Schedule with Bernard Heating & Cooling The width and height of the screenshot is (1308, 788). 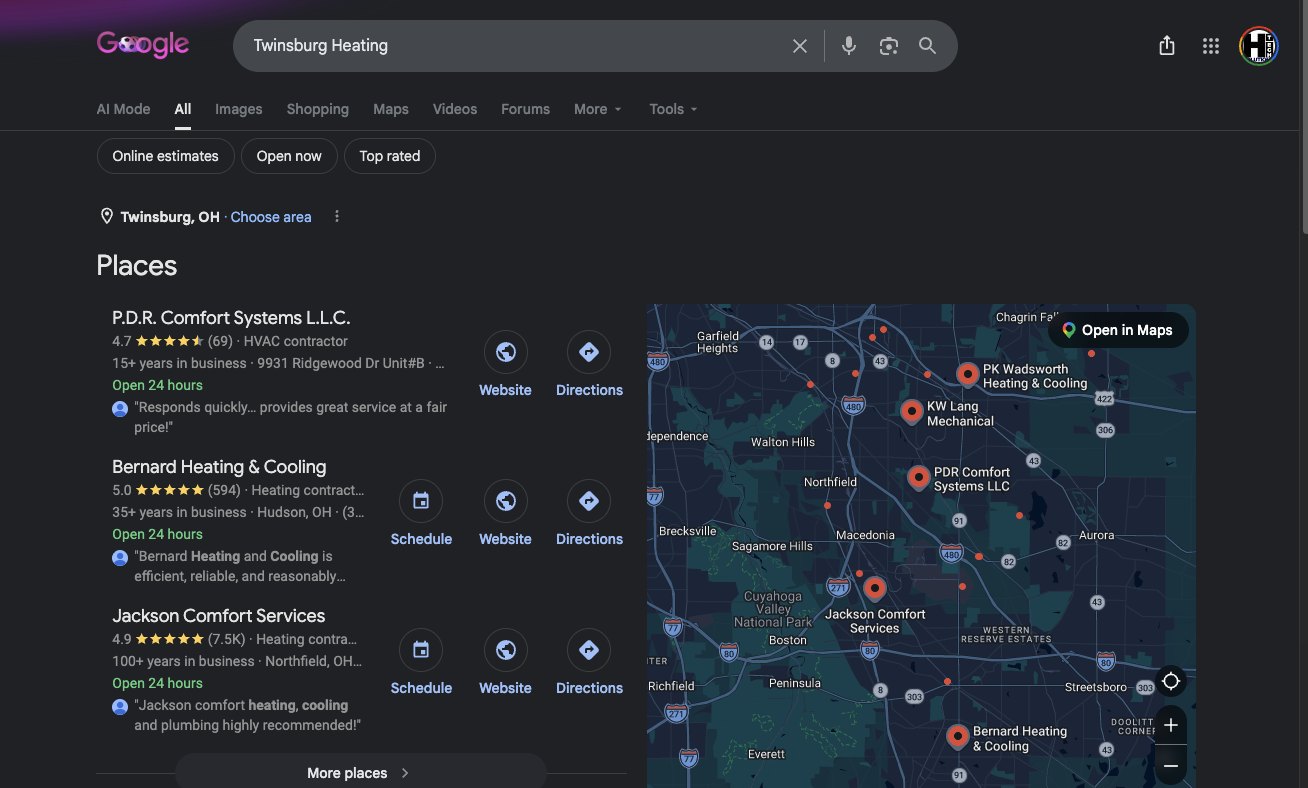421,501
